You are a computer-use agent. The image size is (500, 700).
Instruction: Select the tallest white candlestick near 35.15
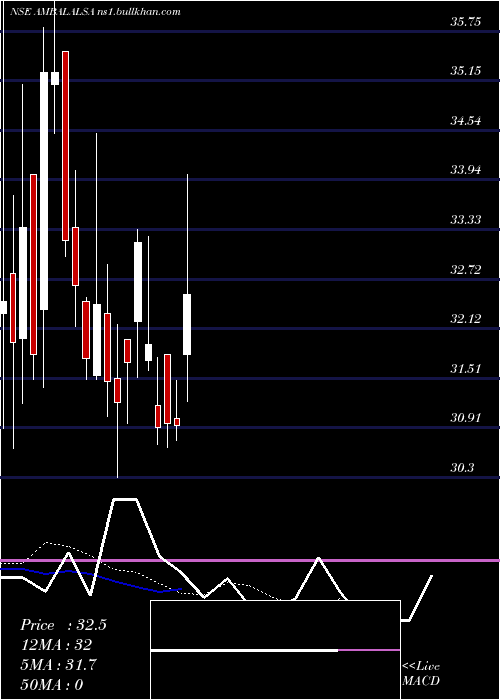point(44,191)
